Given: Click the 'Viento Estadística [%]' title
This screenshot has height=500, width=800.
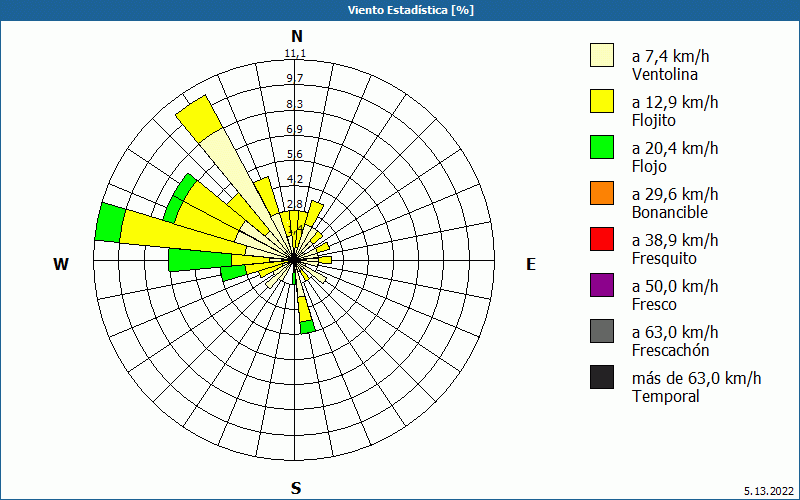Looking at the screenshot, I should 411,10.
